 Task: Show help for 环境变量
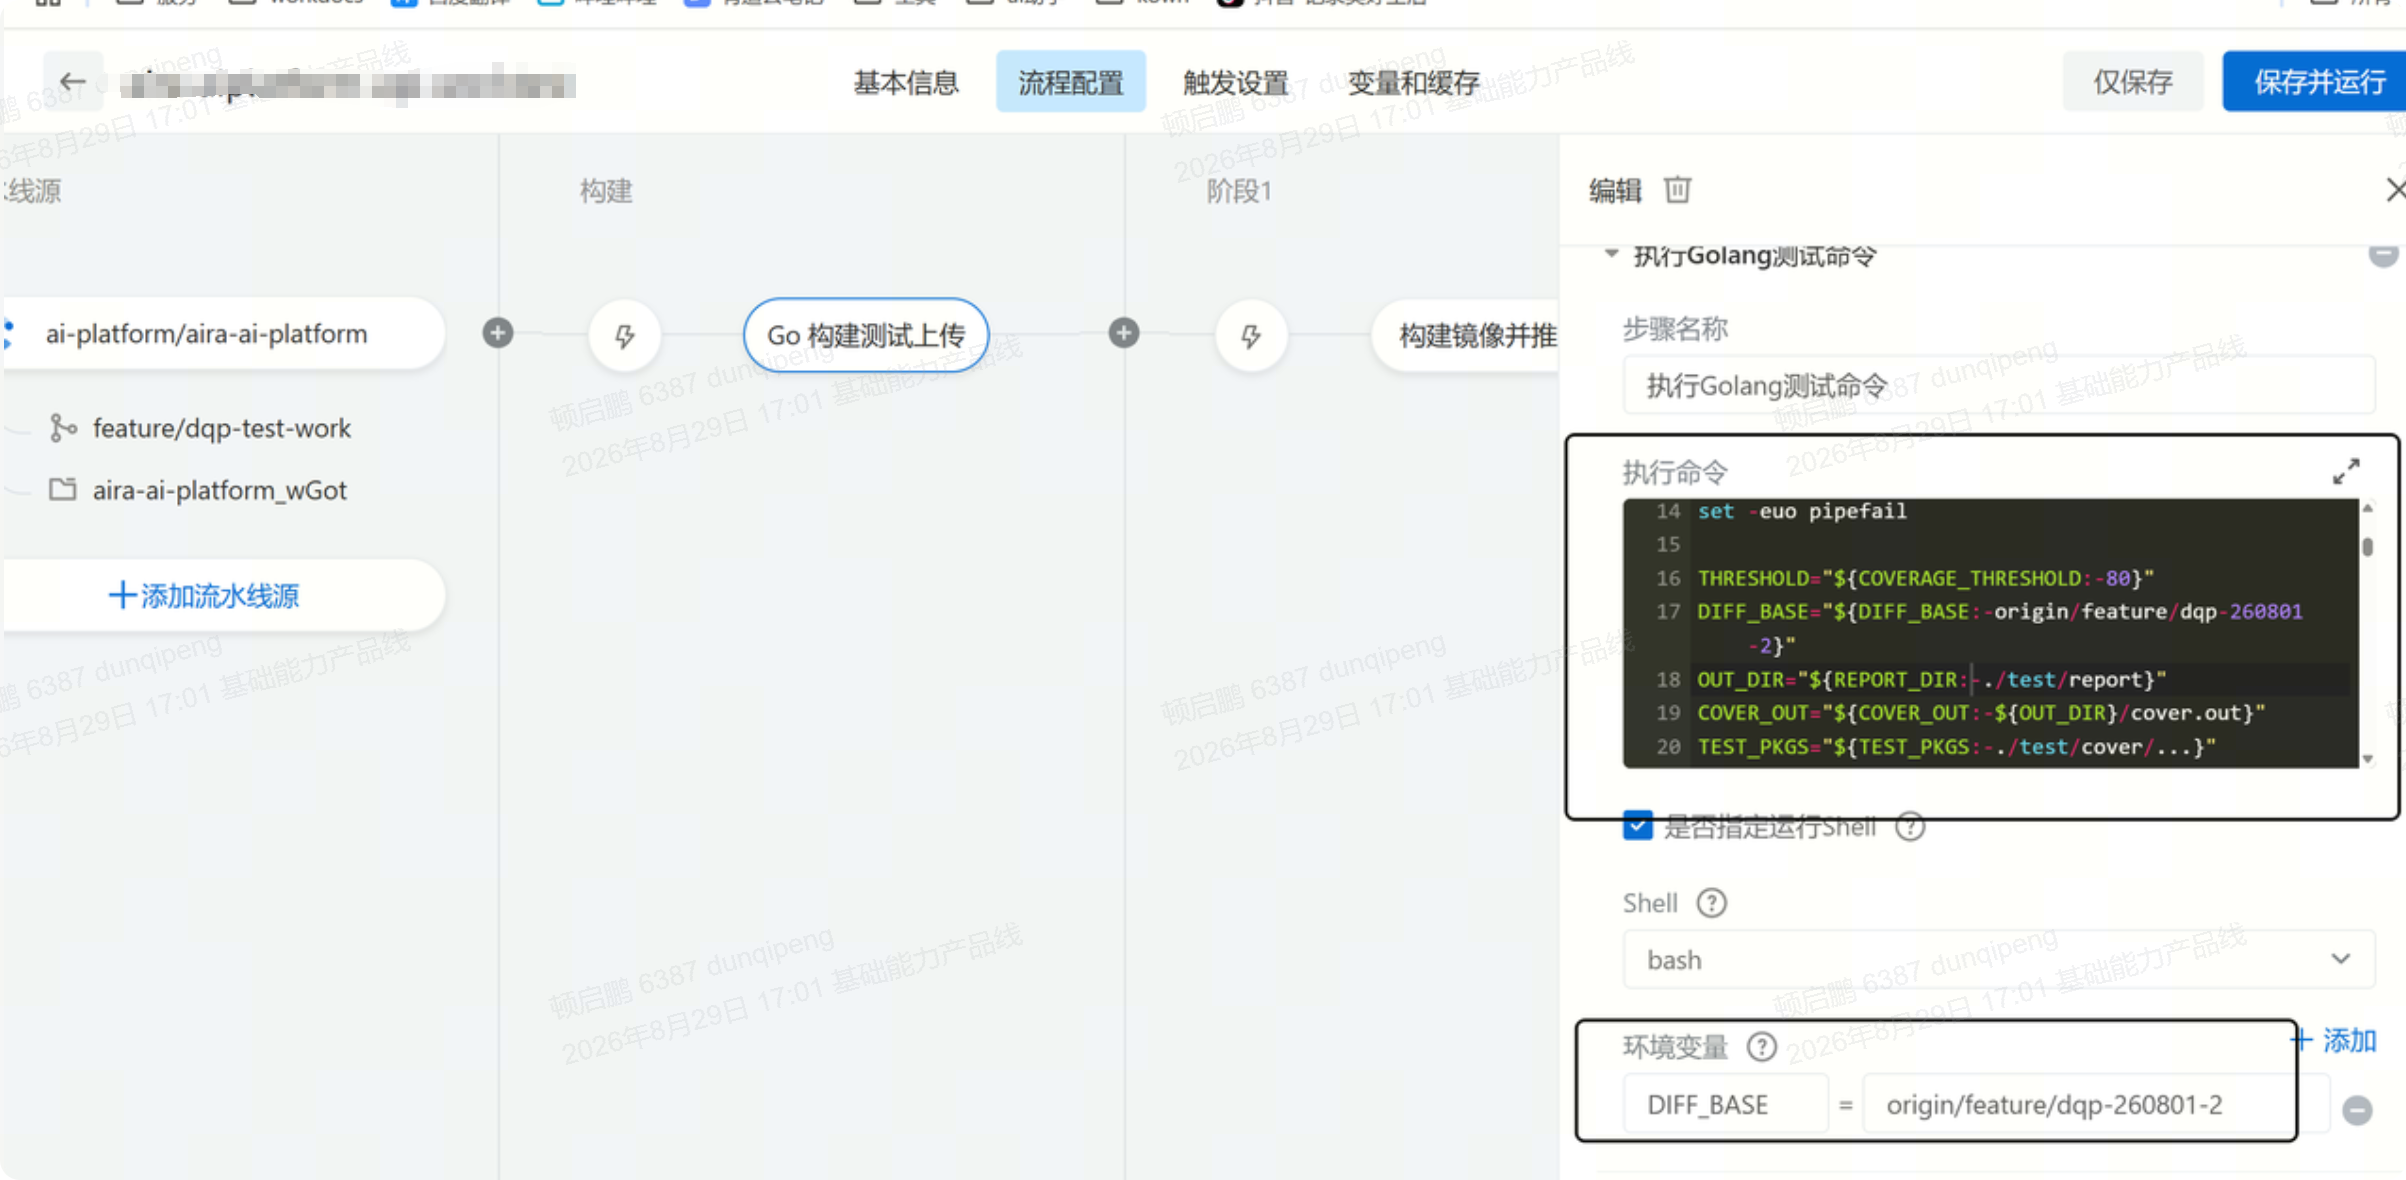point(1761,1047)
